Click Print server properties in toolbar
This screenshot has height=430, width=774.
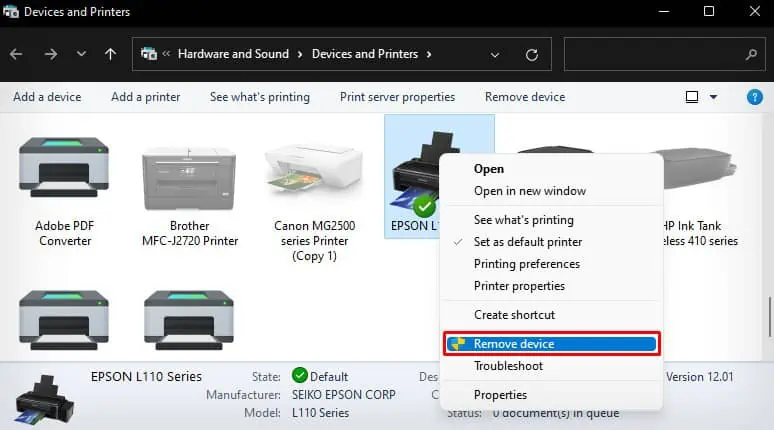[x=397, y=97]
